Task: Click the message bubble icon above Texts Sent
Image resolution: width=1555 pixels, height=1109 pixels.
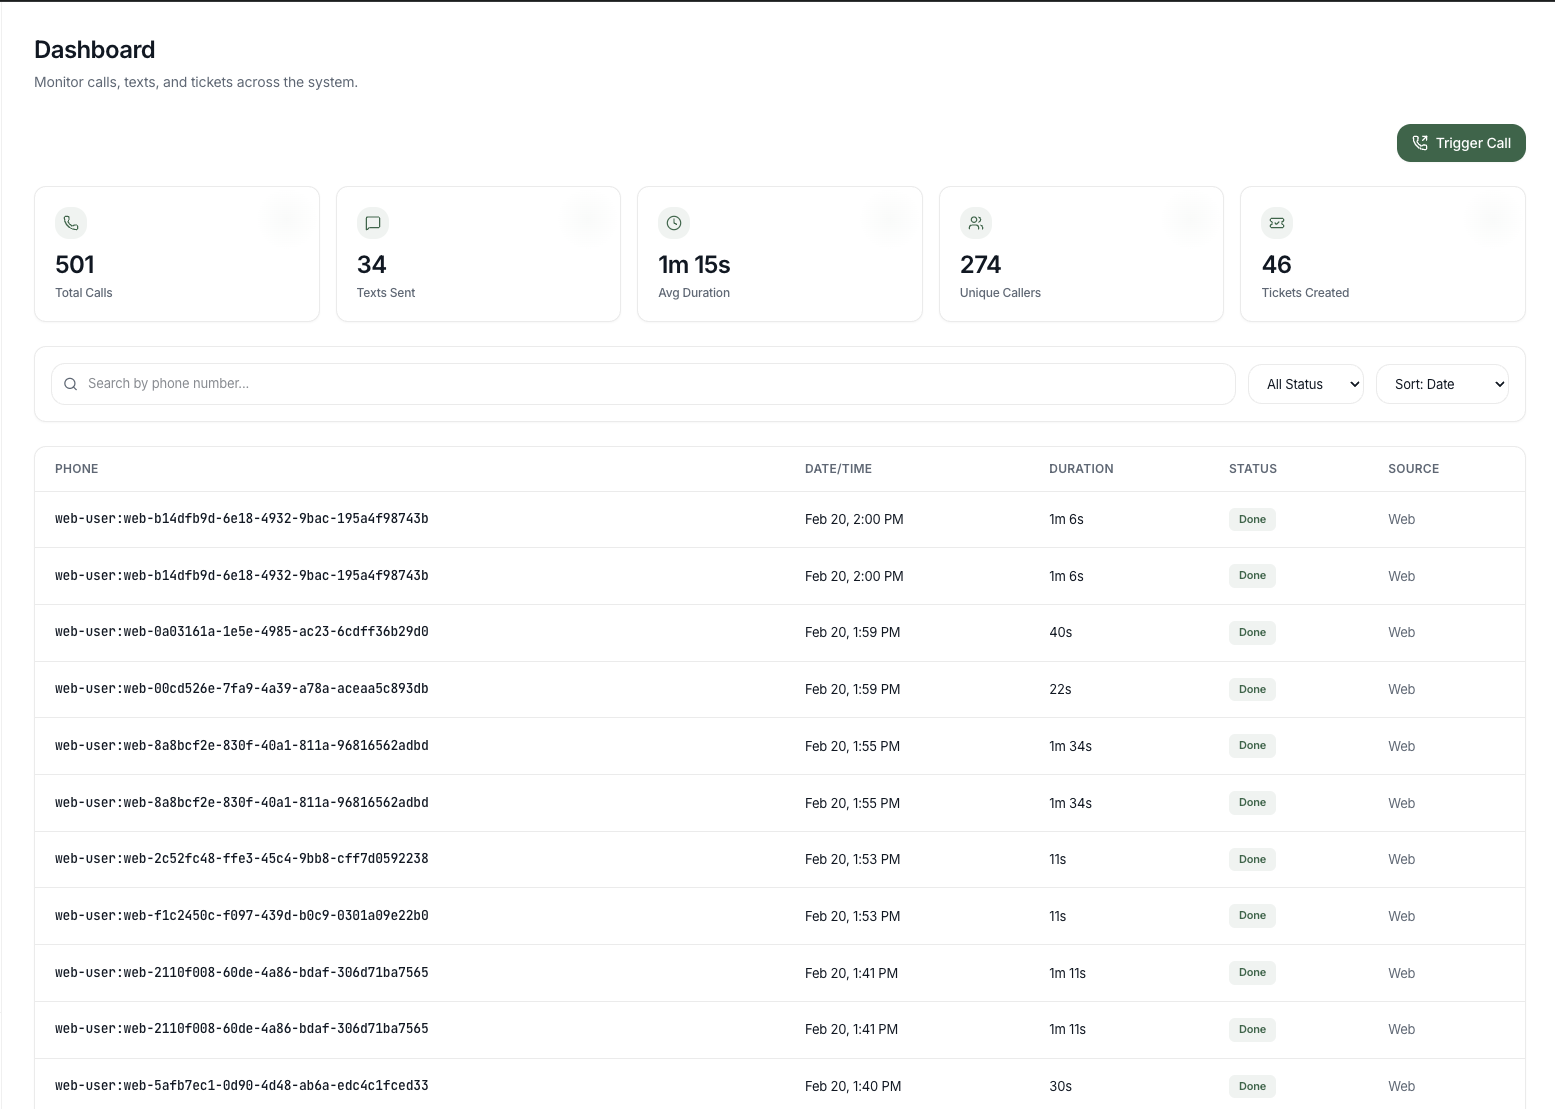Action: click(x=373, y=223)
